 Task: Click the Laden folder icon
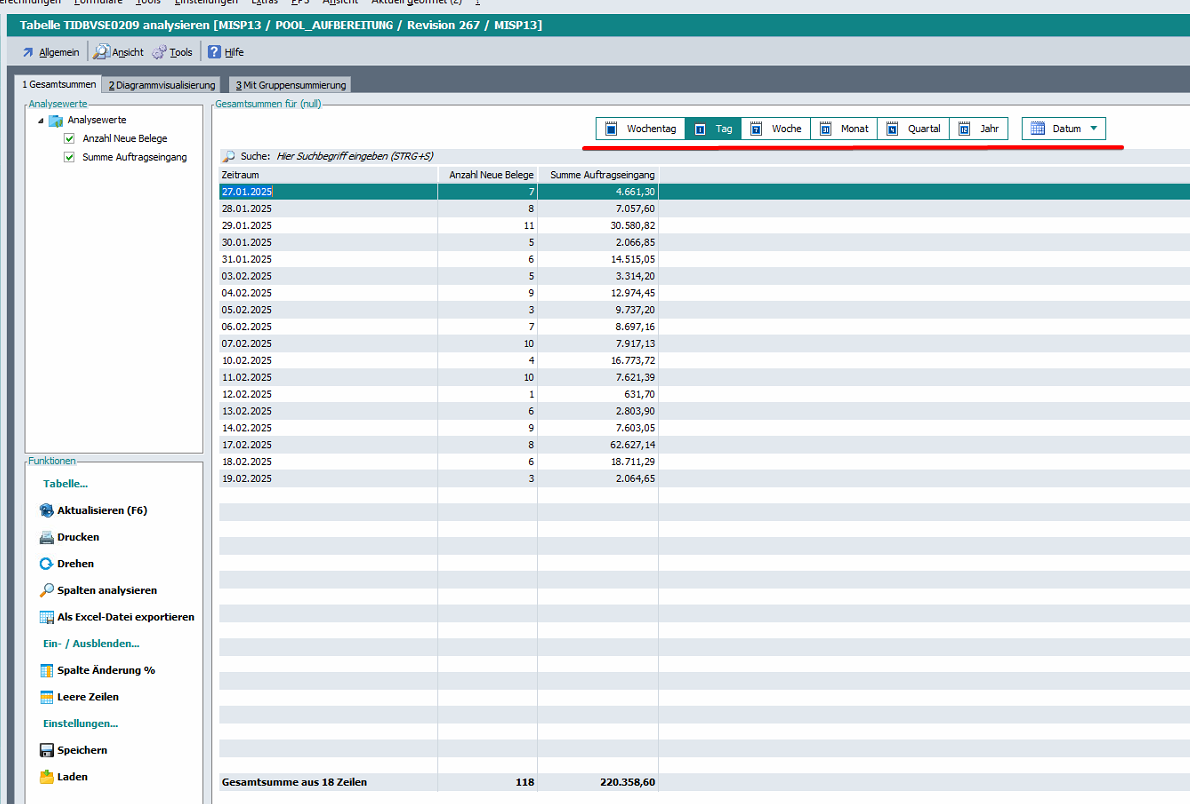tap(47, 777)
